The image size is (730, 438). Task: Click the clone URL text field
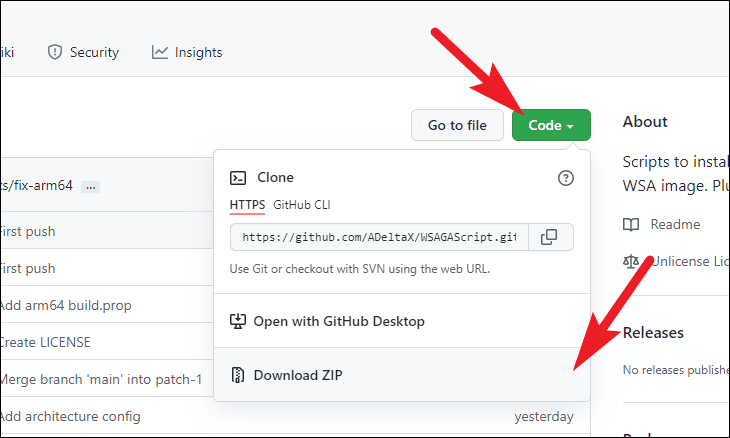379,237
